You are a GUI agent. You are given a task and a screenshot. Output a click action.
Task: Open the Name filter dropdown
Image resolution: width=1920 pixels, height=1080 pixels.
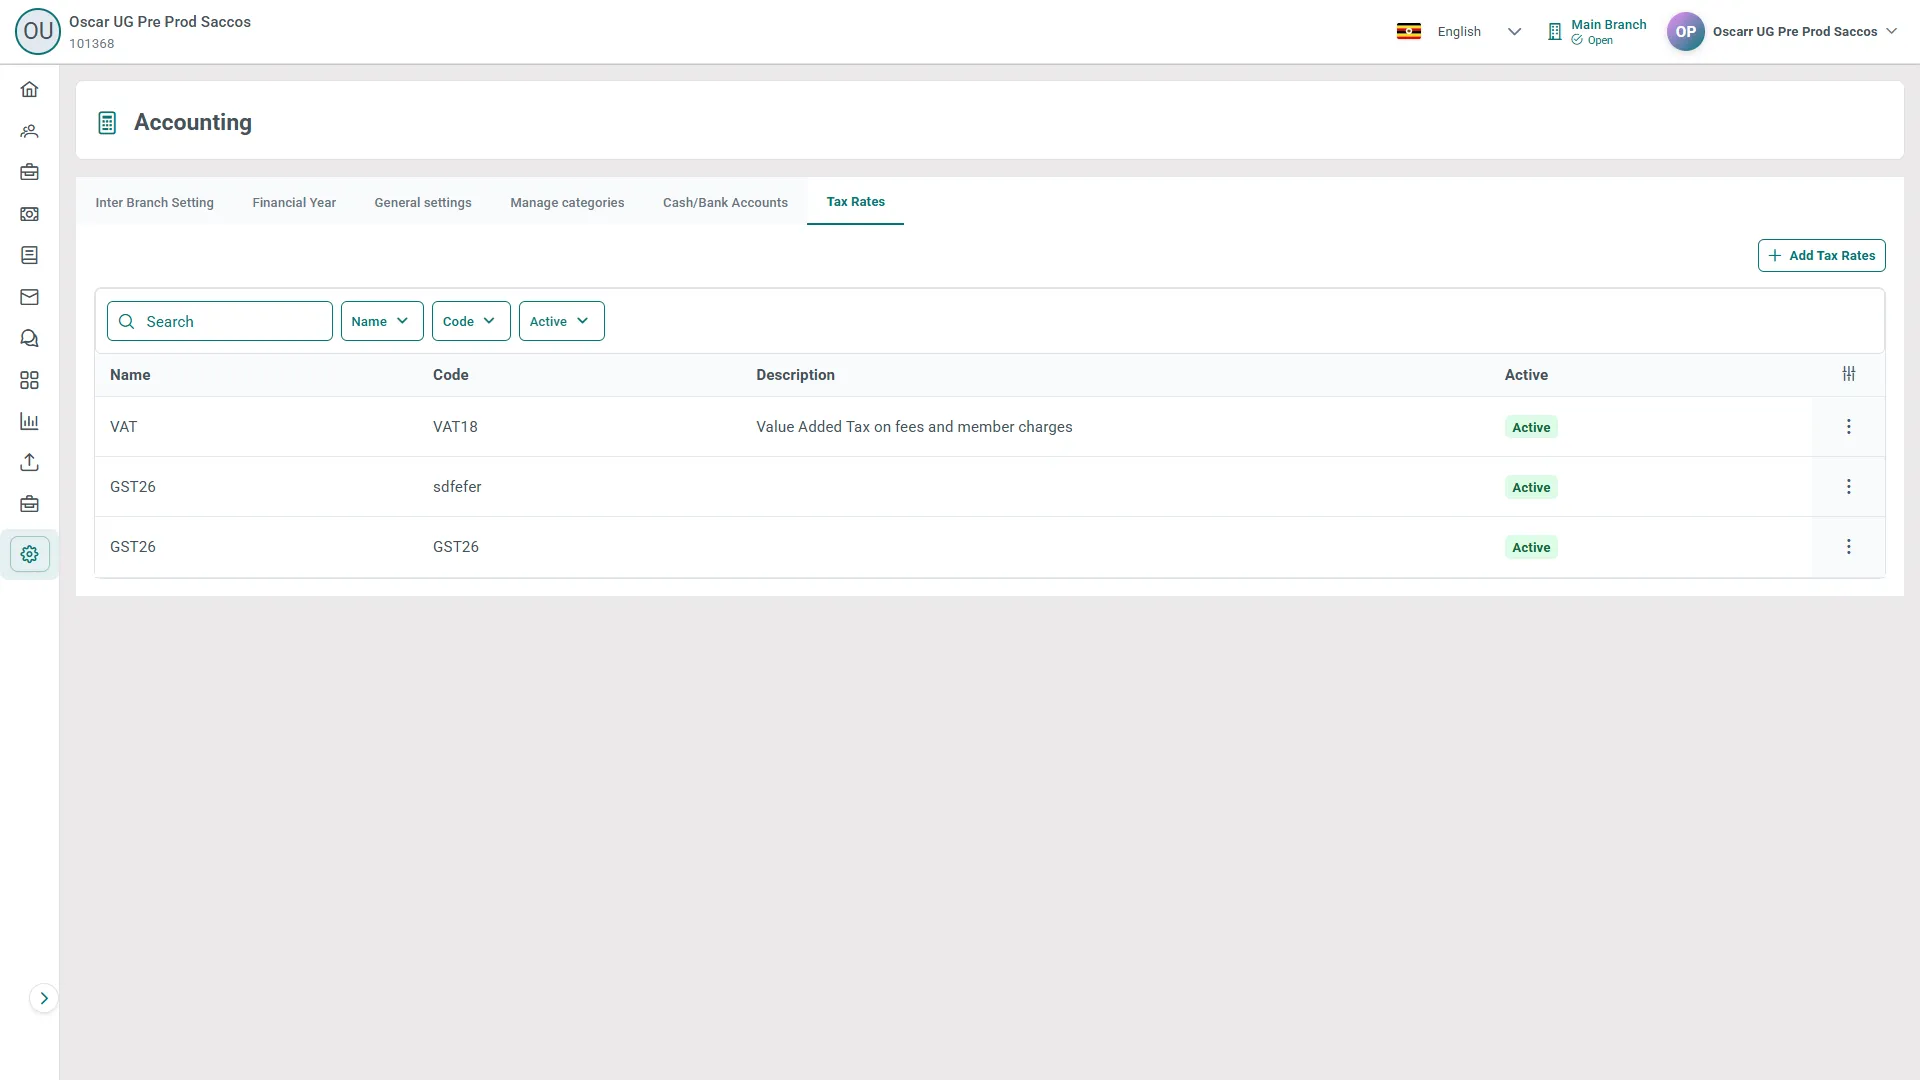382,321
